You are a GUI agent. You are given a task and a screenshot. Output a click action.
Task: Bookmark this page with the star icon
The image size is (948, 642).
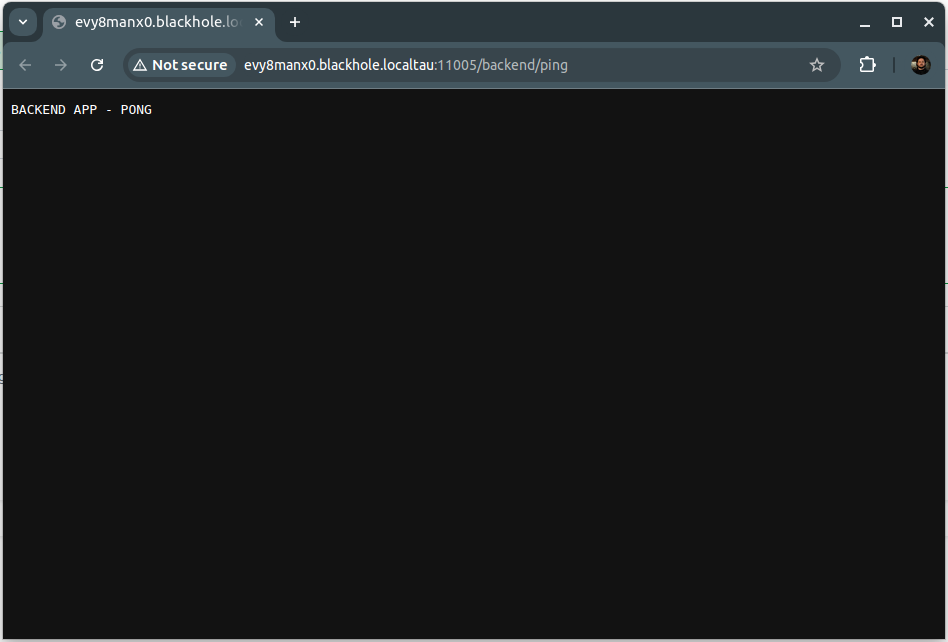817,65
